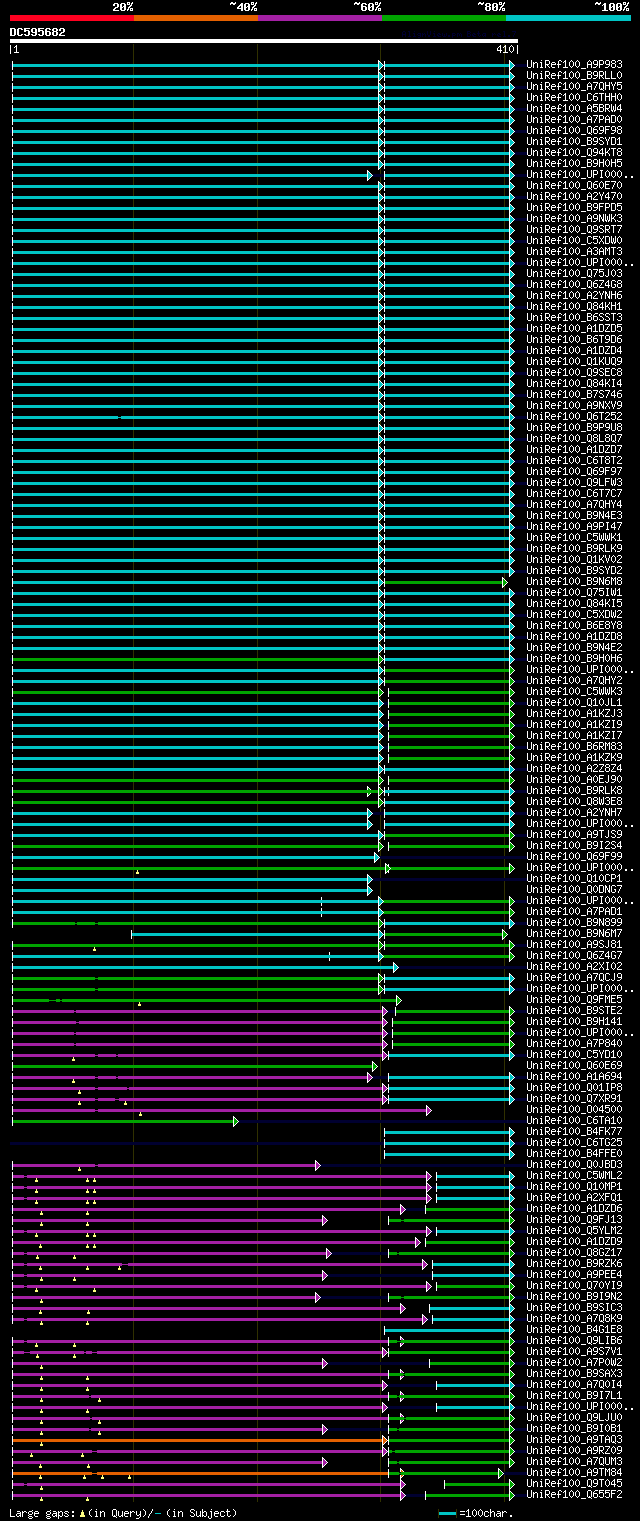Select the UniRef100_Q1KUQ9 label
Viewport: 640px width, 1521px height.
point(576,361)
